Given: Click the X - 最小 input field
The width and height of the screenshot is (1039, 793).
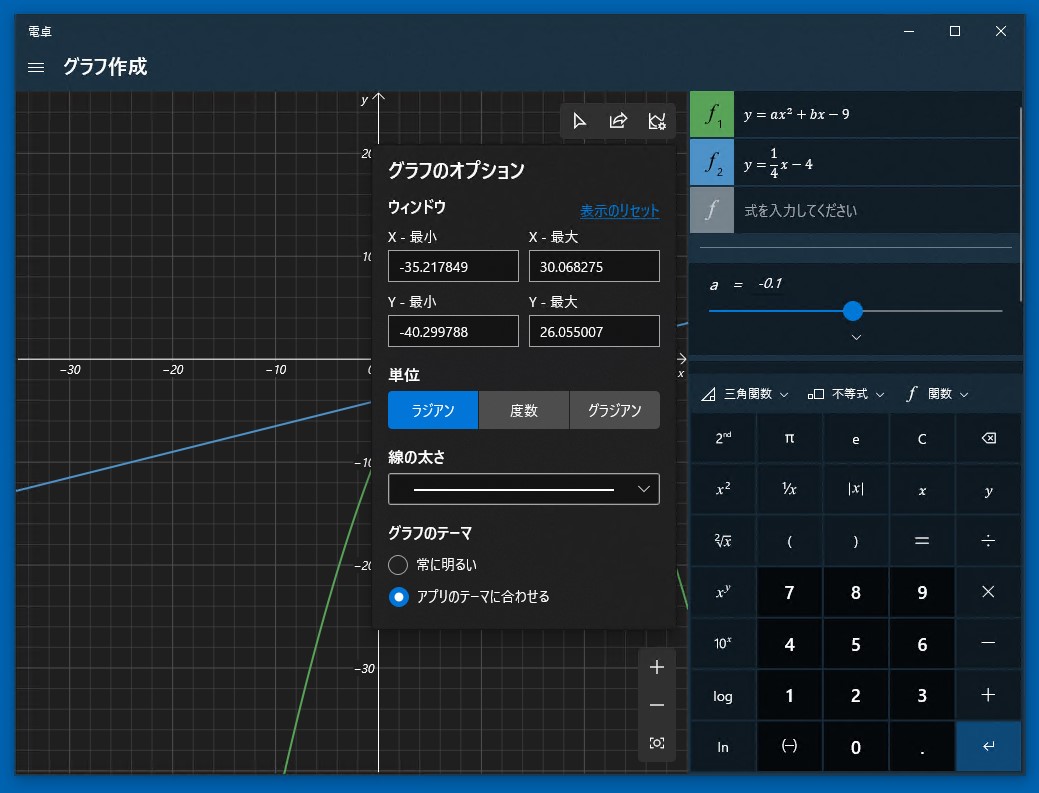Looking at the screenshot, I should click(453, 267).
